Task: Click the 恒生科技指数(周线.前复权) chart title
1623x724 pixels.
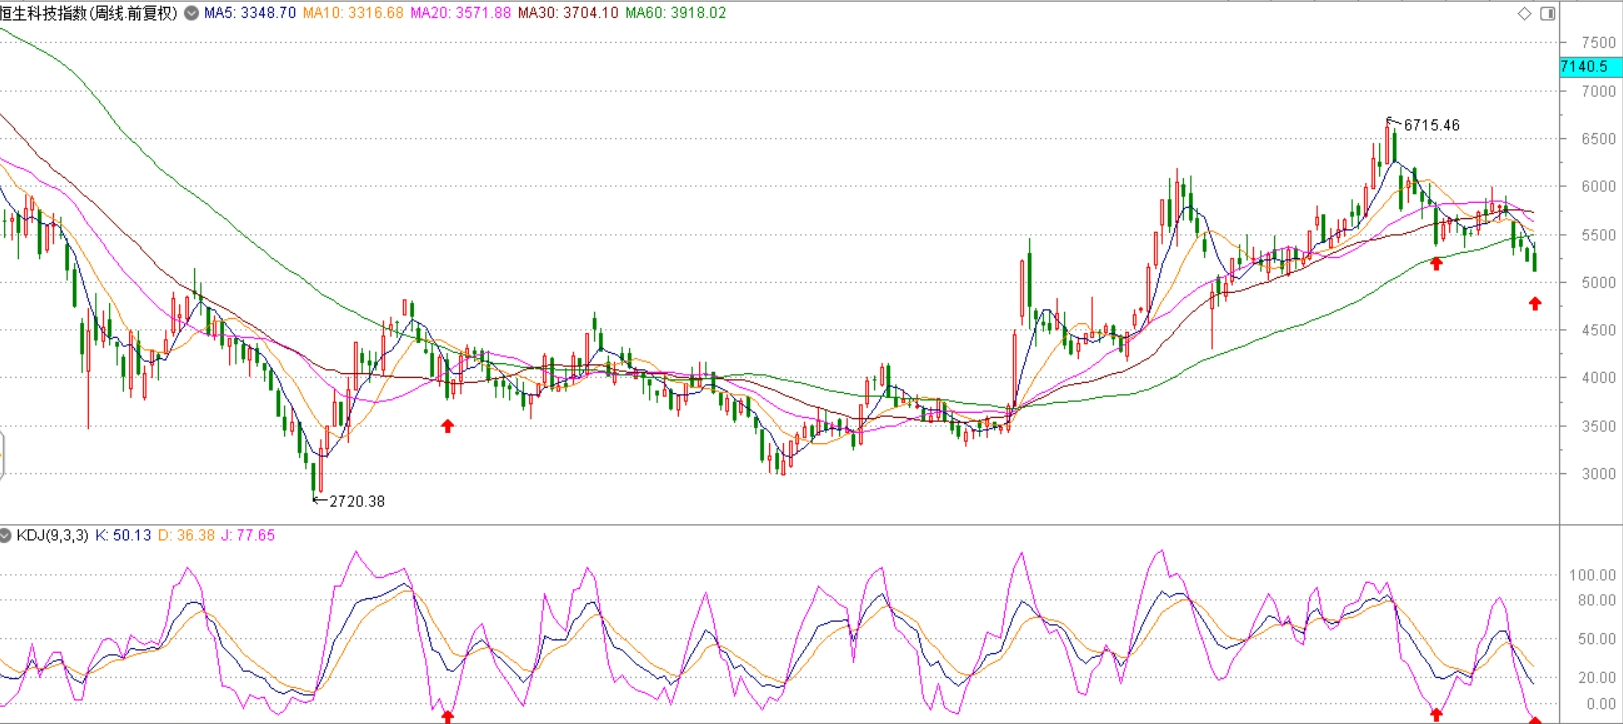Action: 89,13
